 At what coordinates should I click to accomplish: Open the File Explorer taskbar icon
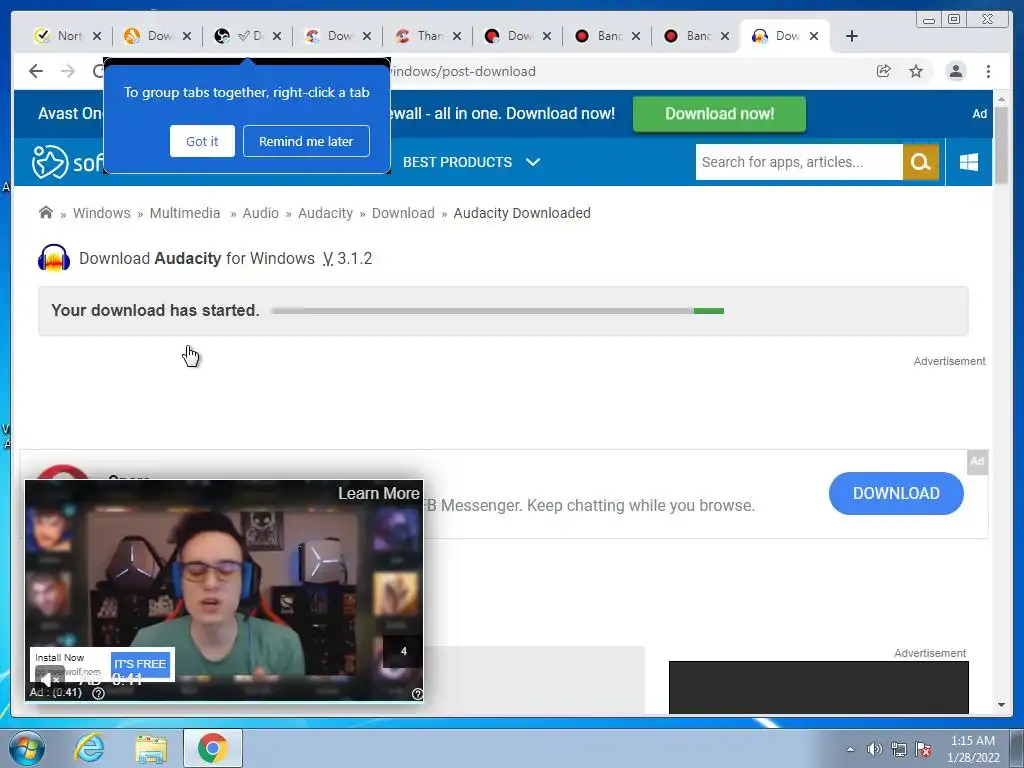151,748
